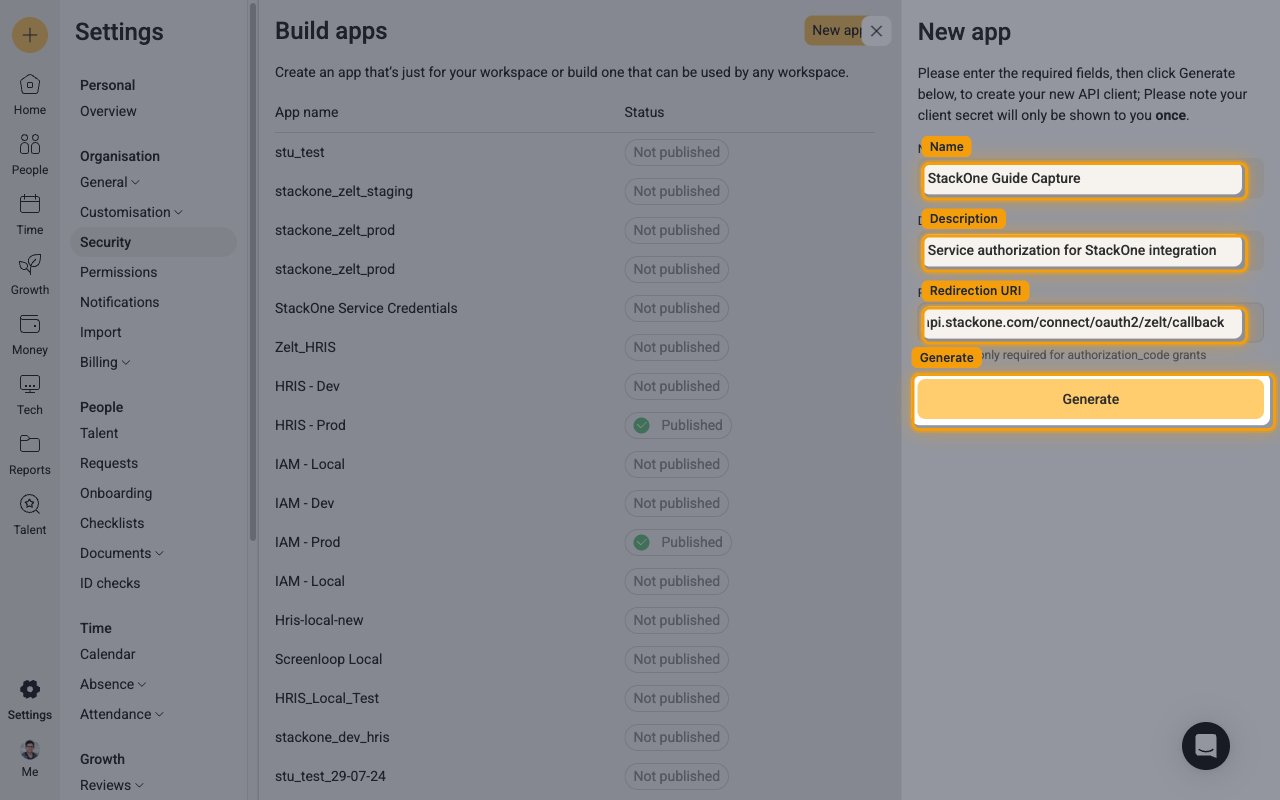Open the HRIS - Prod app row
Viewport: 1280px width, 800px height.
point(574,425)
